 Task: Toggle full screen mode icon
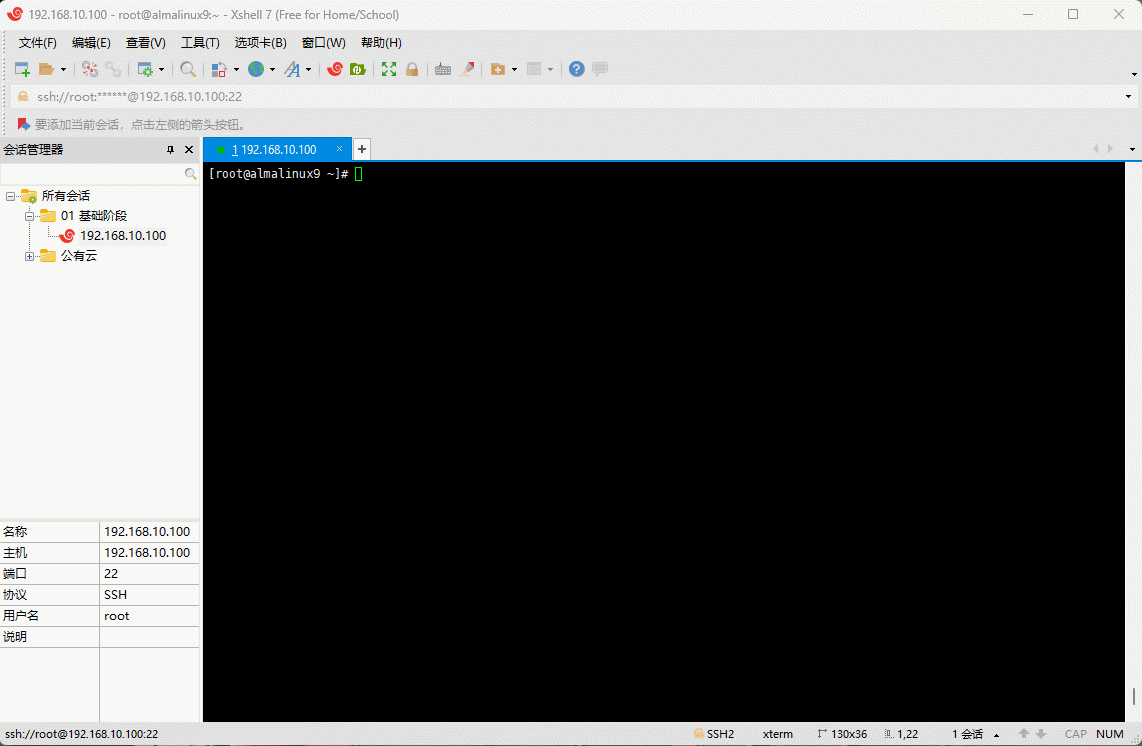click(x=388, y=69)
